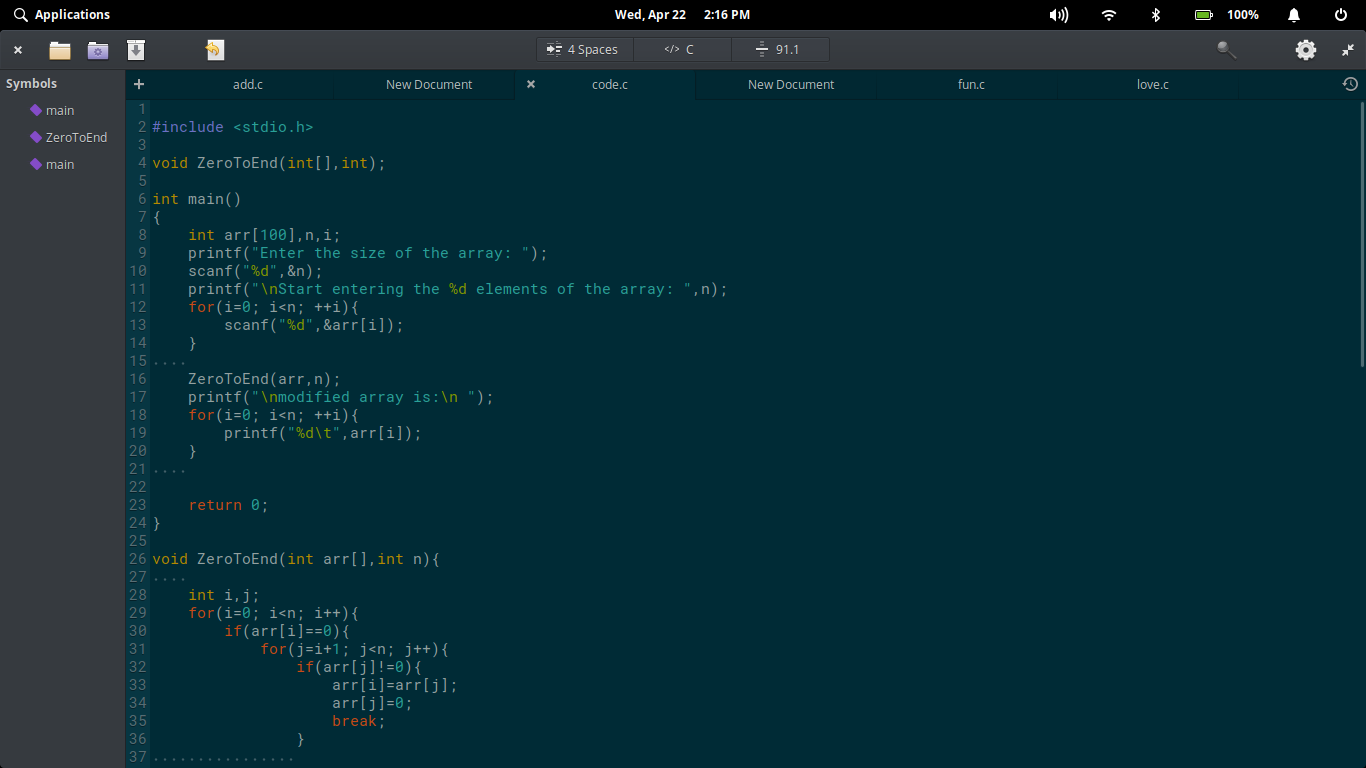Restore the window with the unmaximize arrows

tap(1348, 49)
